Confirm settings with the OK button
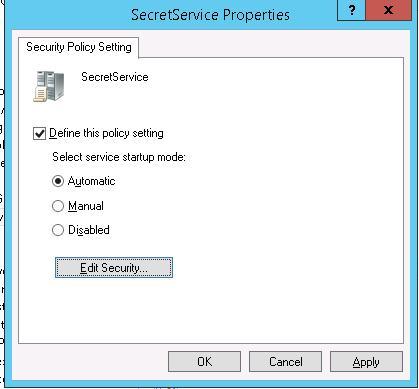 [x=204, y=362]
